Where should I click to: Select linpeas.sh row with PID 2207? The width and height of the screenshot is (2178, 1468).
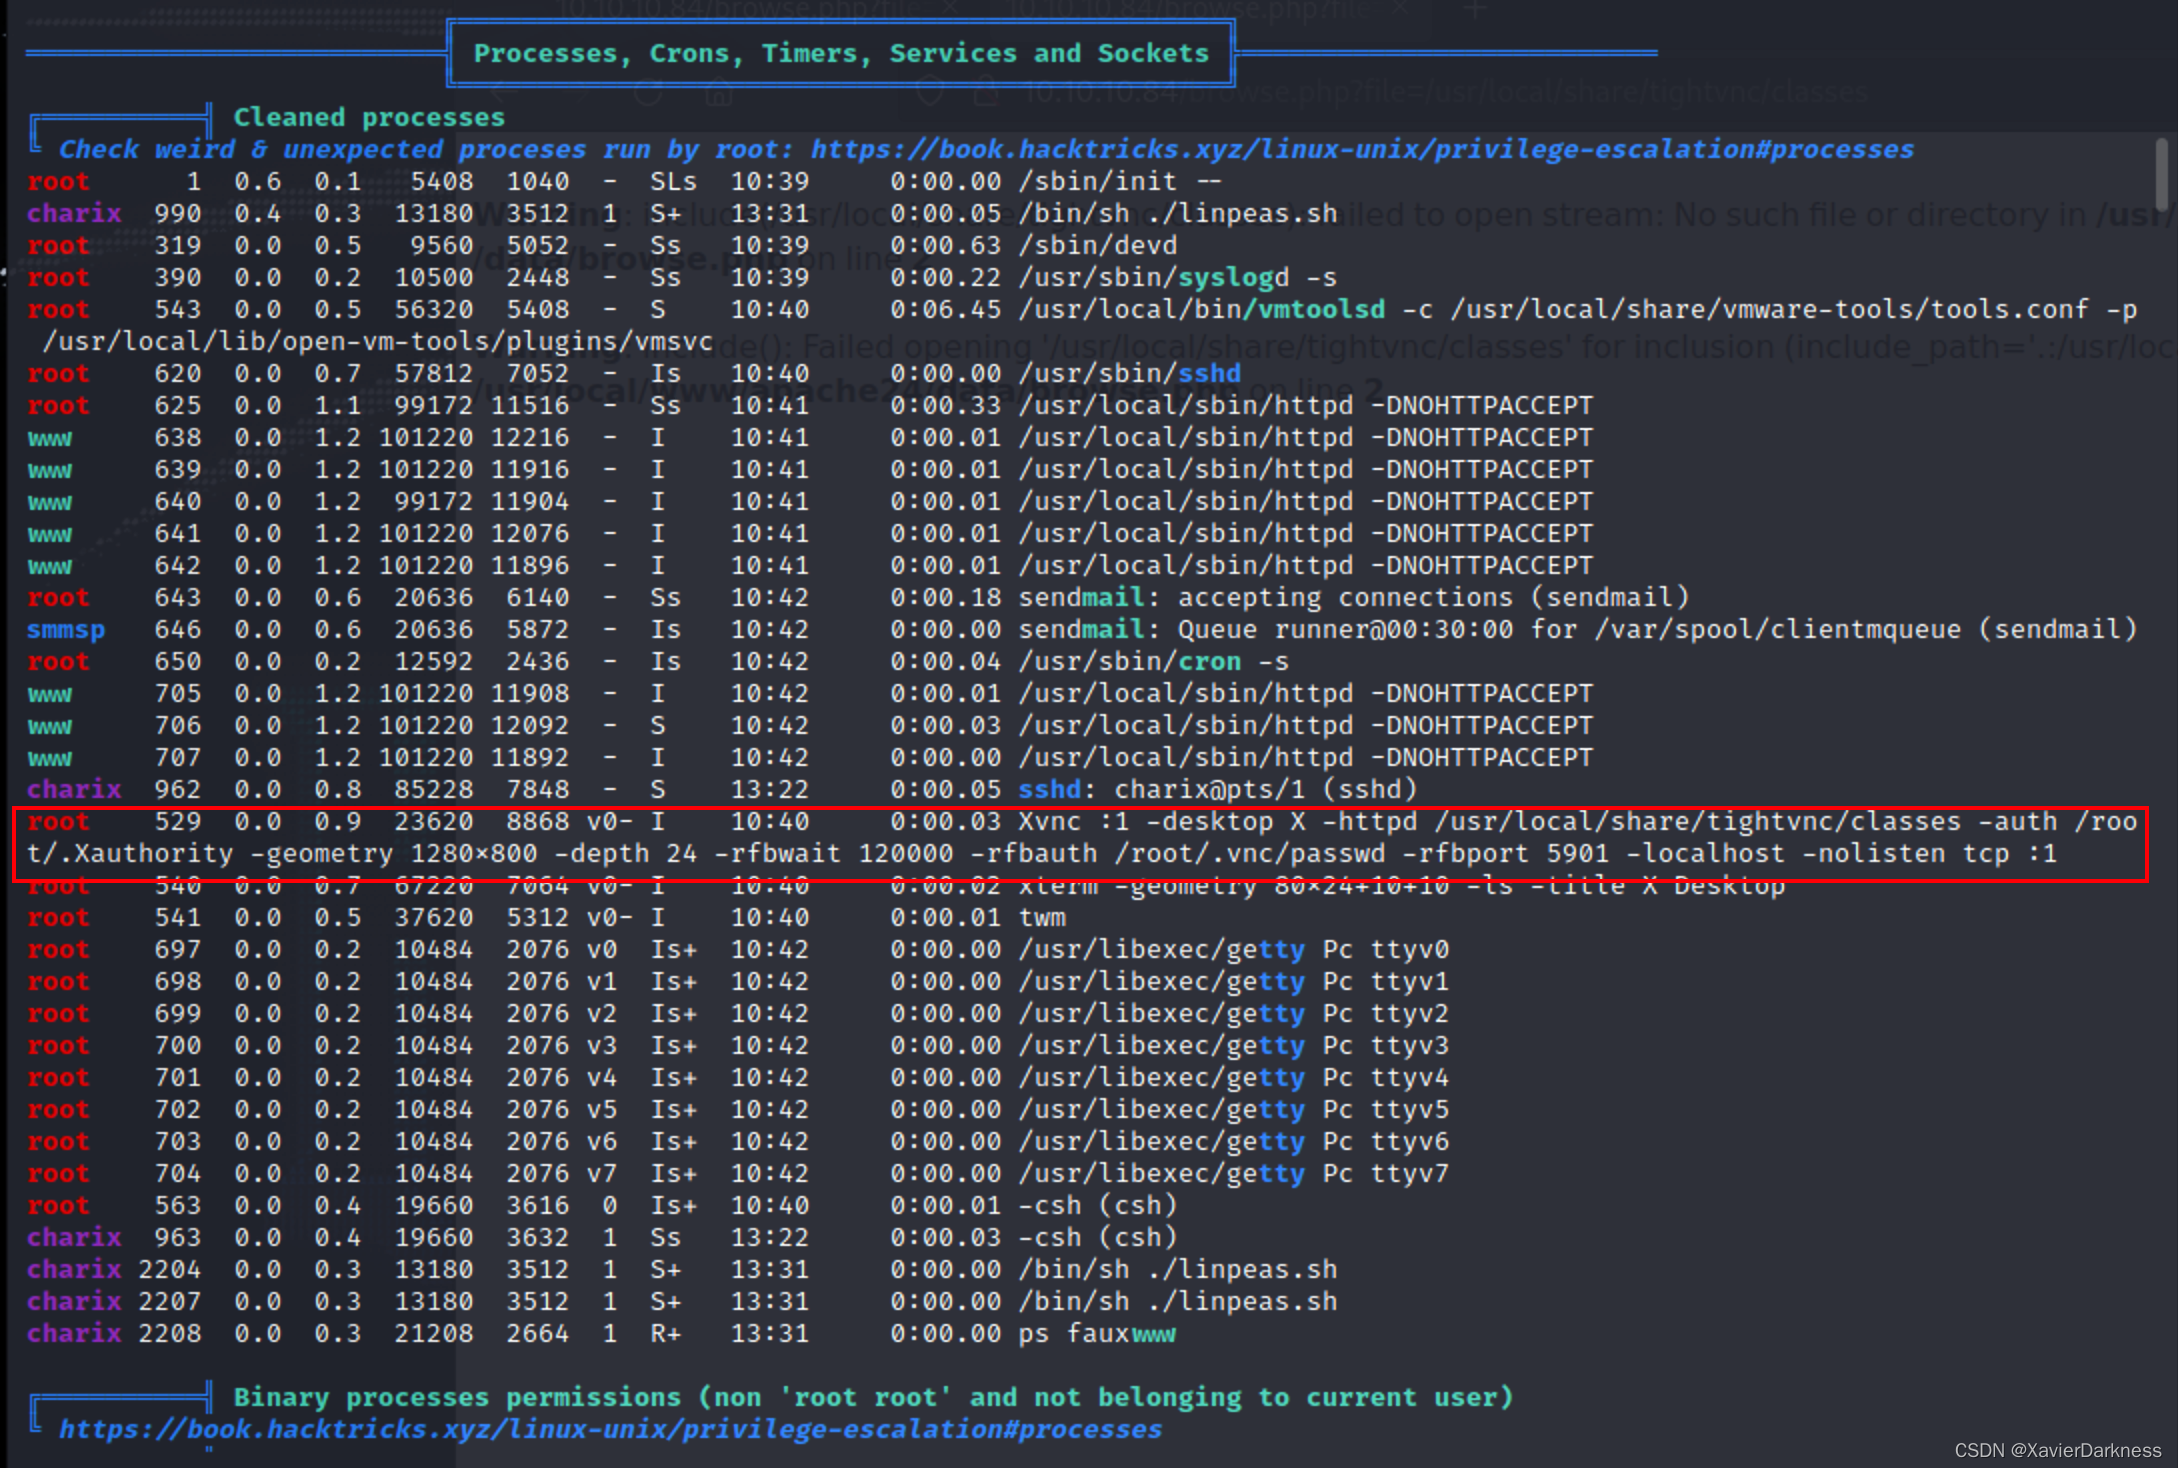tap(682, 1301)
